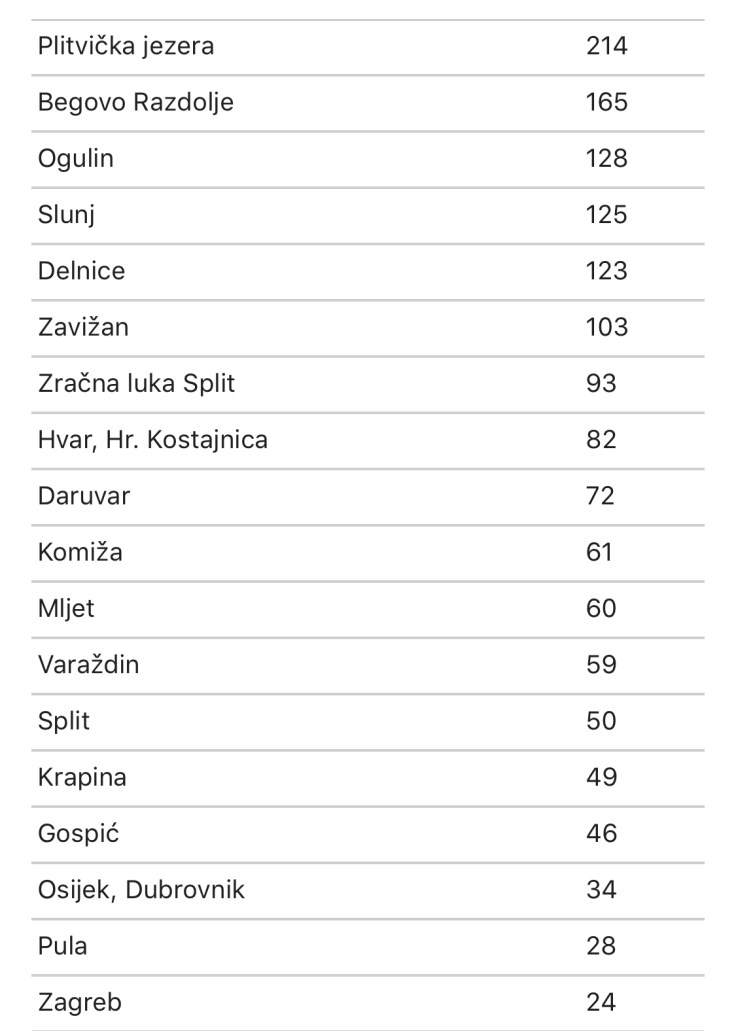Select the Zagreb station name
Image resolution: width=736 pixels, height=1031 pixels.
(80, 1001)
